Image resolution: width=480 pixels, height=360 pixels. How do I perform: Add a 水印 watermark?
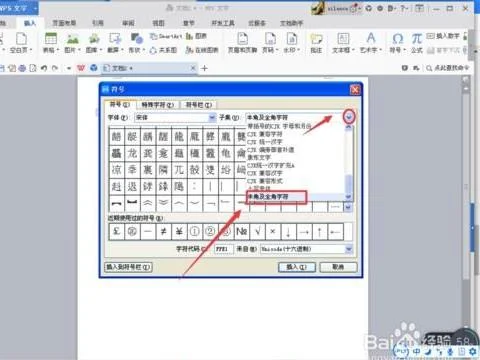coord(292,43)
